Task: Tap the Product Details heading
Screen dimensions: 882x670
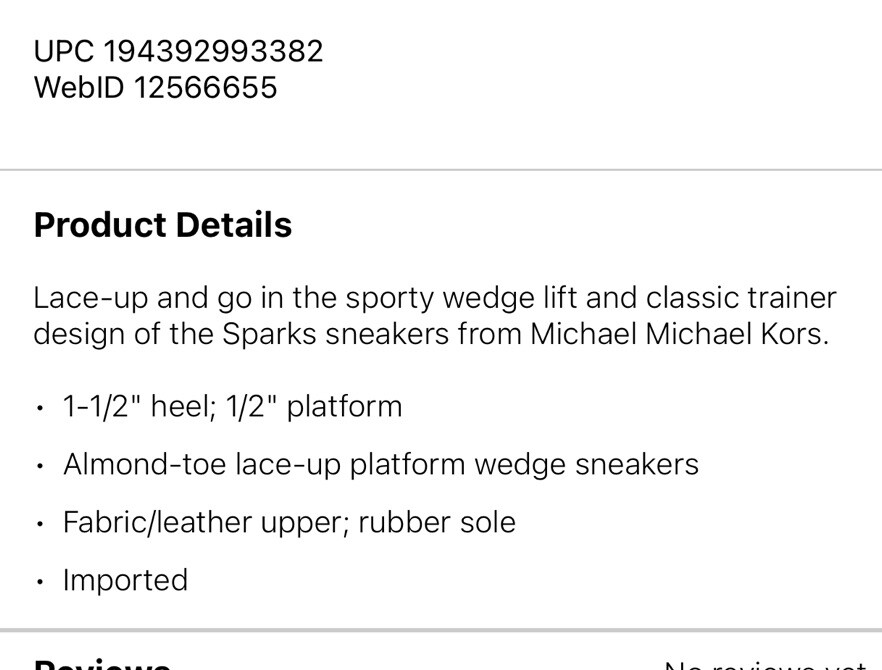Action: 162,225
